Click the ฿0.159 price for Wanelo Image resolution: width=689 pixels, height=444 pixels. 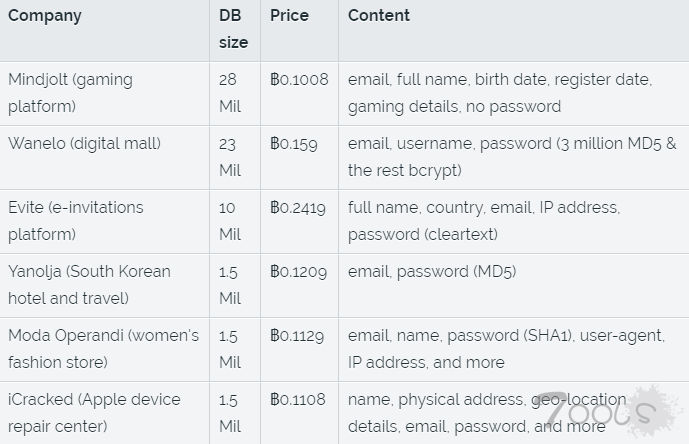[x=294, y=144]
